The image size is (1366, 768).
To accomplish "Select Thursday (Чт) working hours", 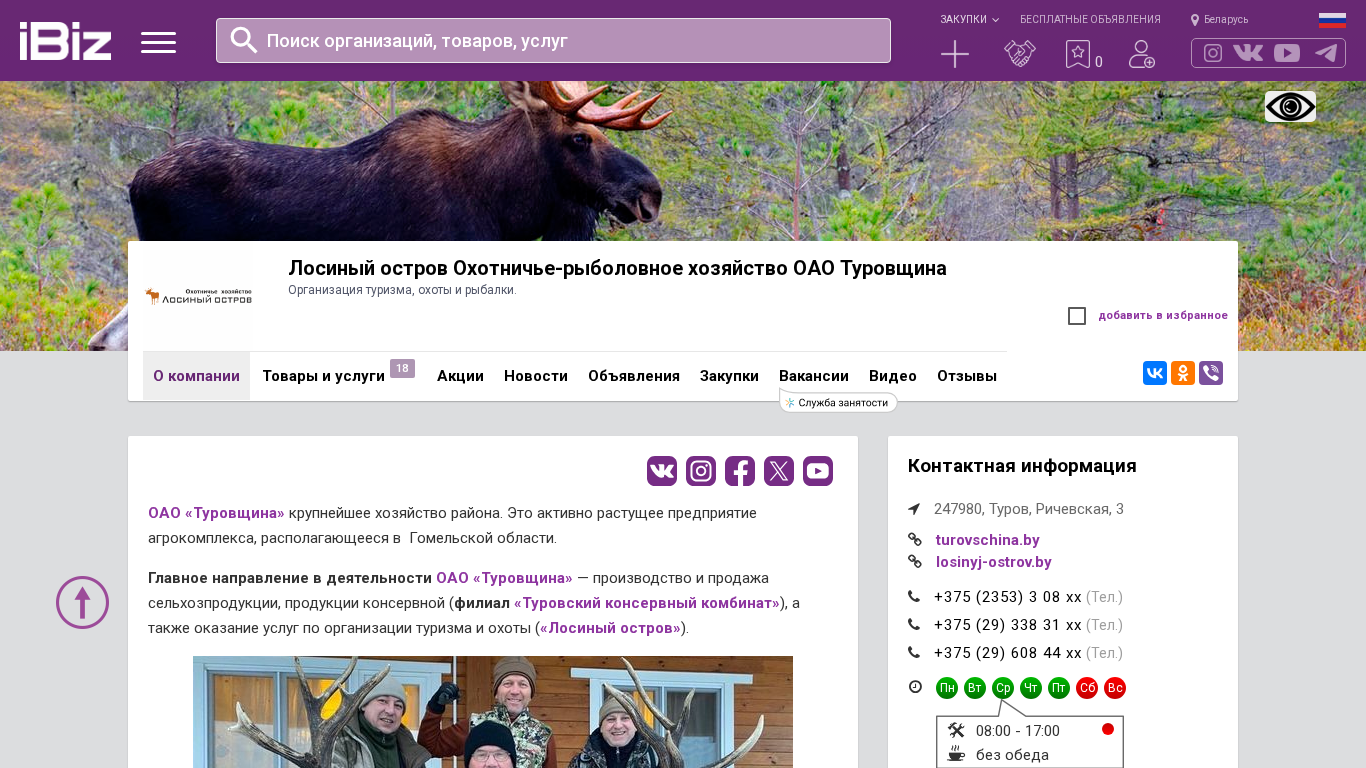I will [1031, 688].
